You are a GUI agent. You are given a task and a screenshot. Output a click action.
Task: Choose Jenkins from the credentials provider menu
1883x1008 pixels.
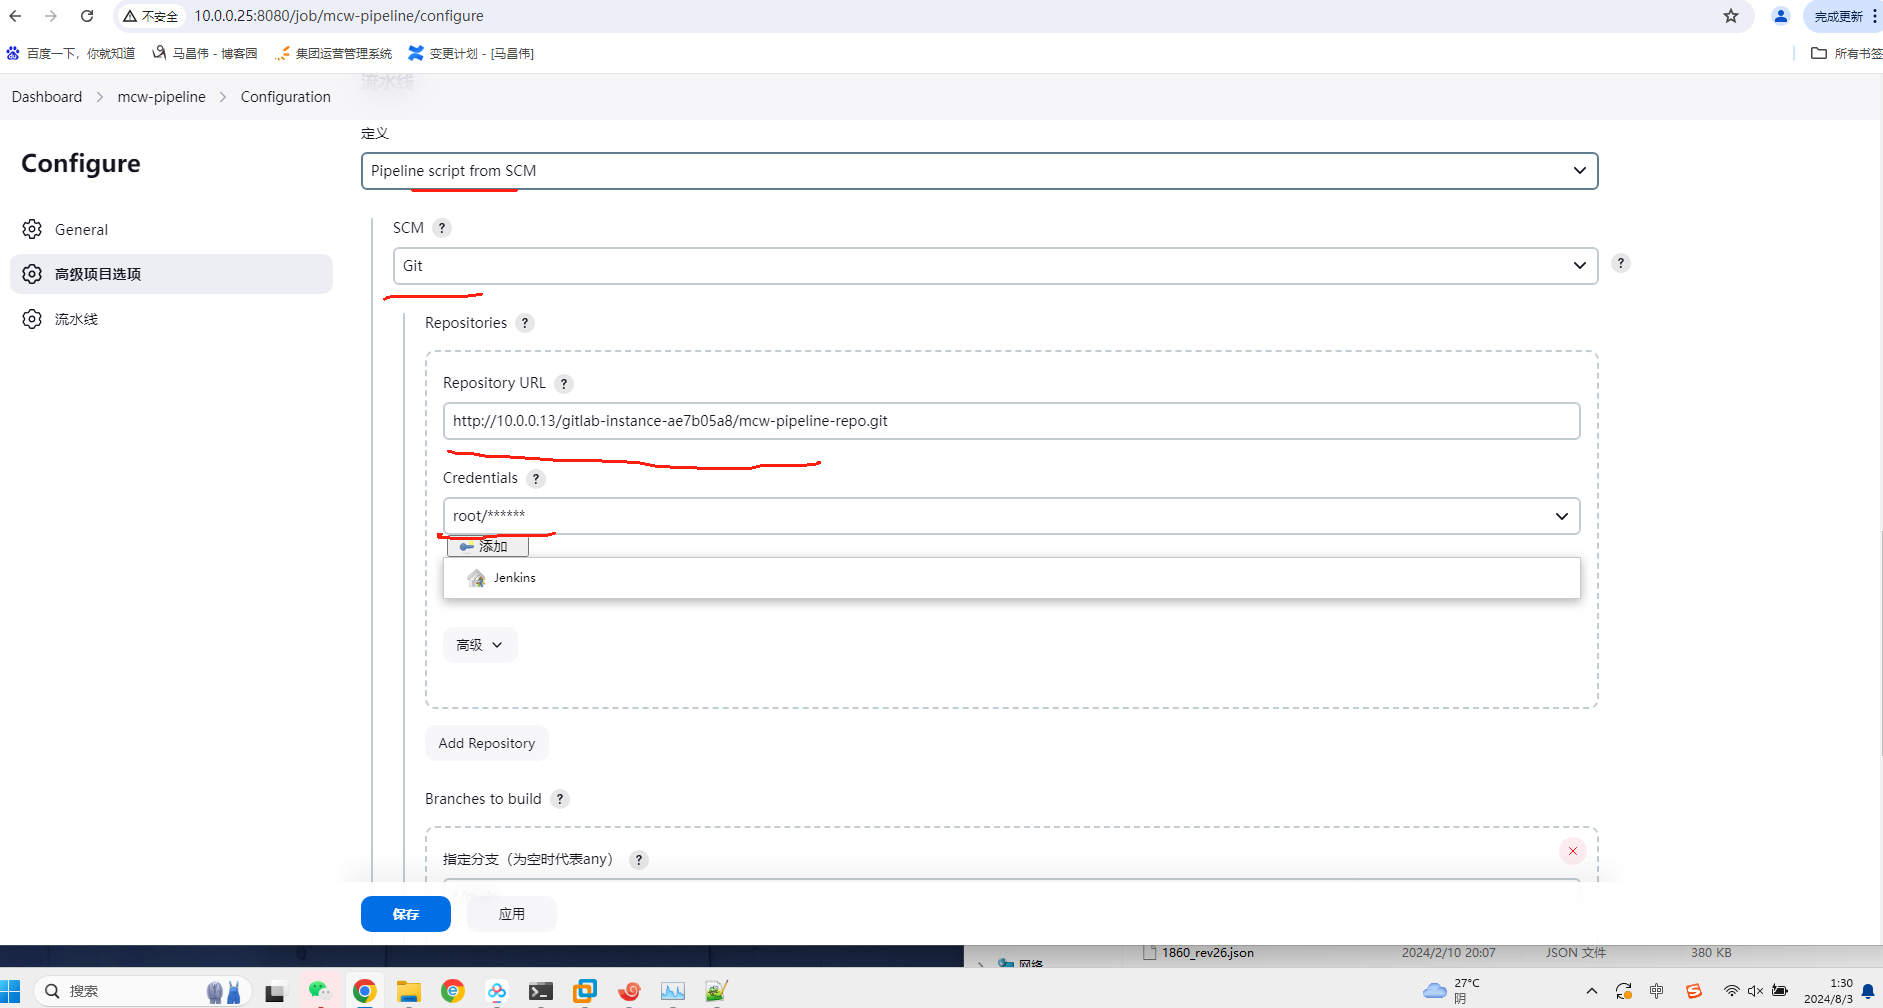tap(1011, 578)
